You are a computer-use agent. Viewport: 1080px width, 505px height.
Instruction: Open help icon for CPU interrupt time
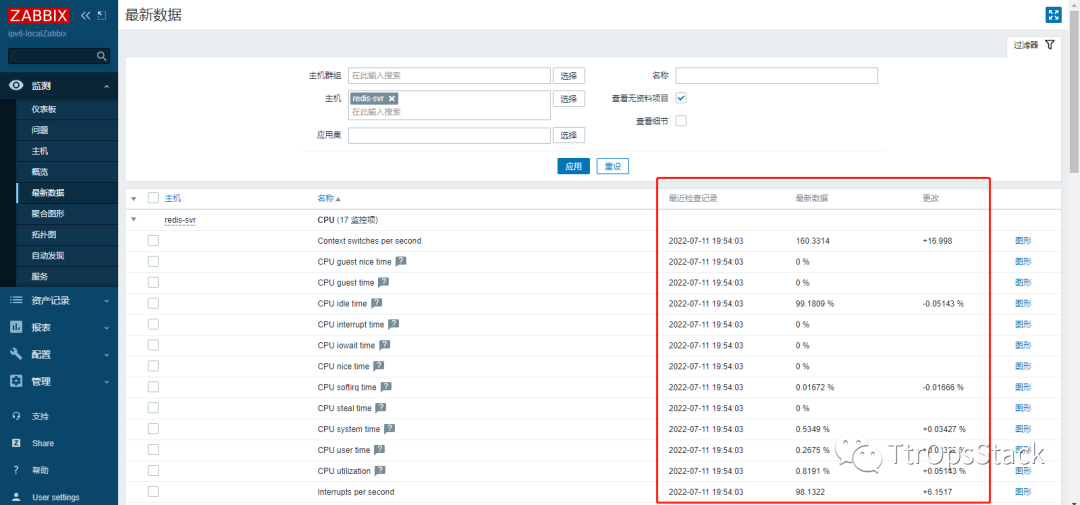click(x=393, y=324)
